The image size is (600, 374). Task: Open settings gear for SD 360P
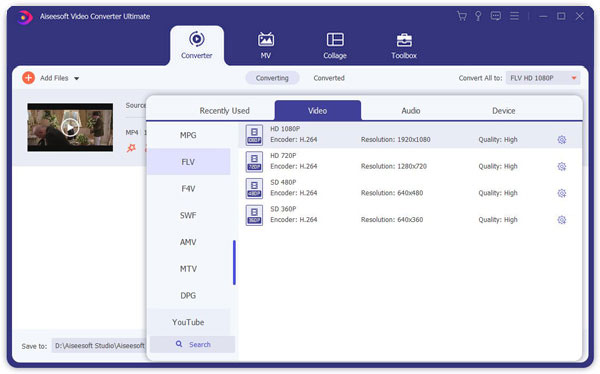pos(562,220)
